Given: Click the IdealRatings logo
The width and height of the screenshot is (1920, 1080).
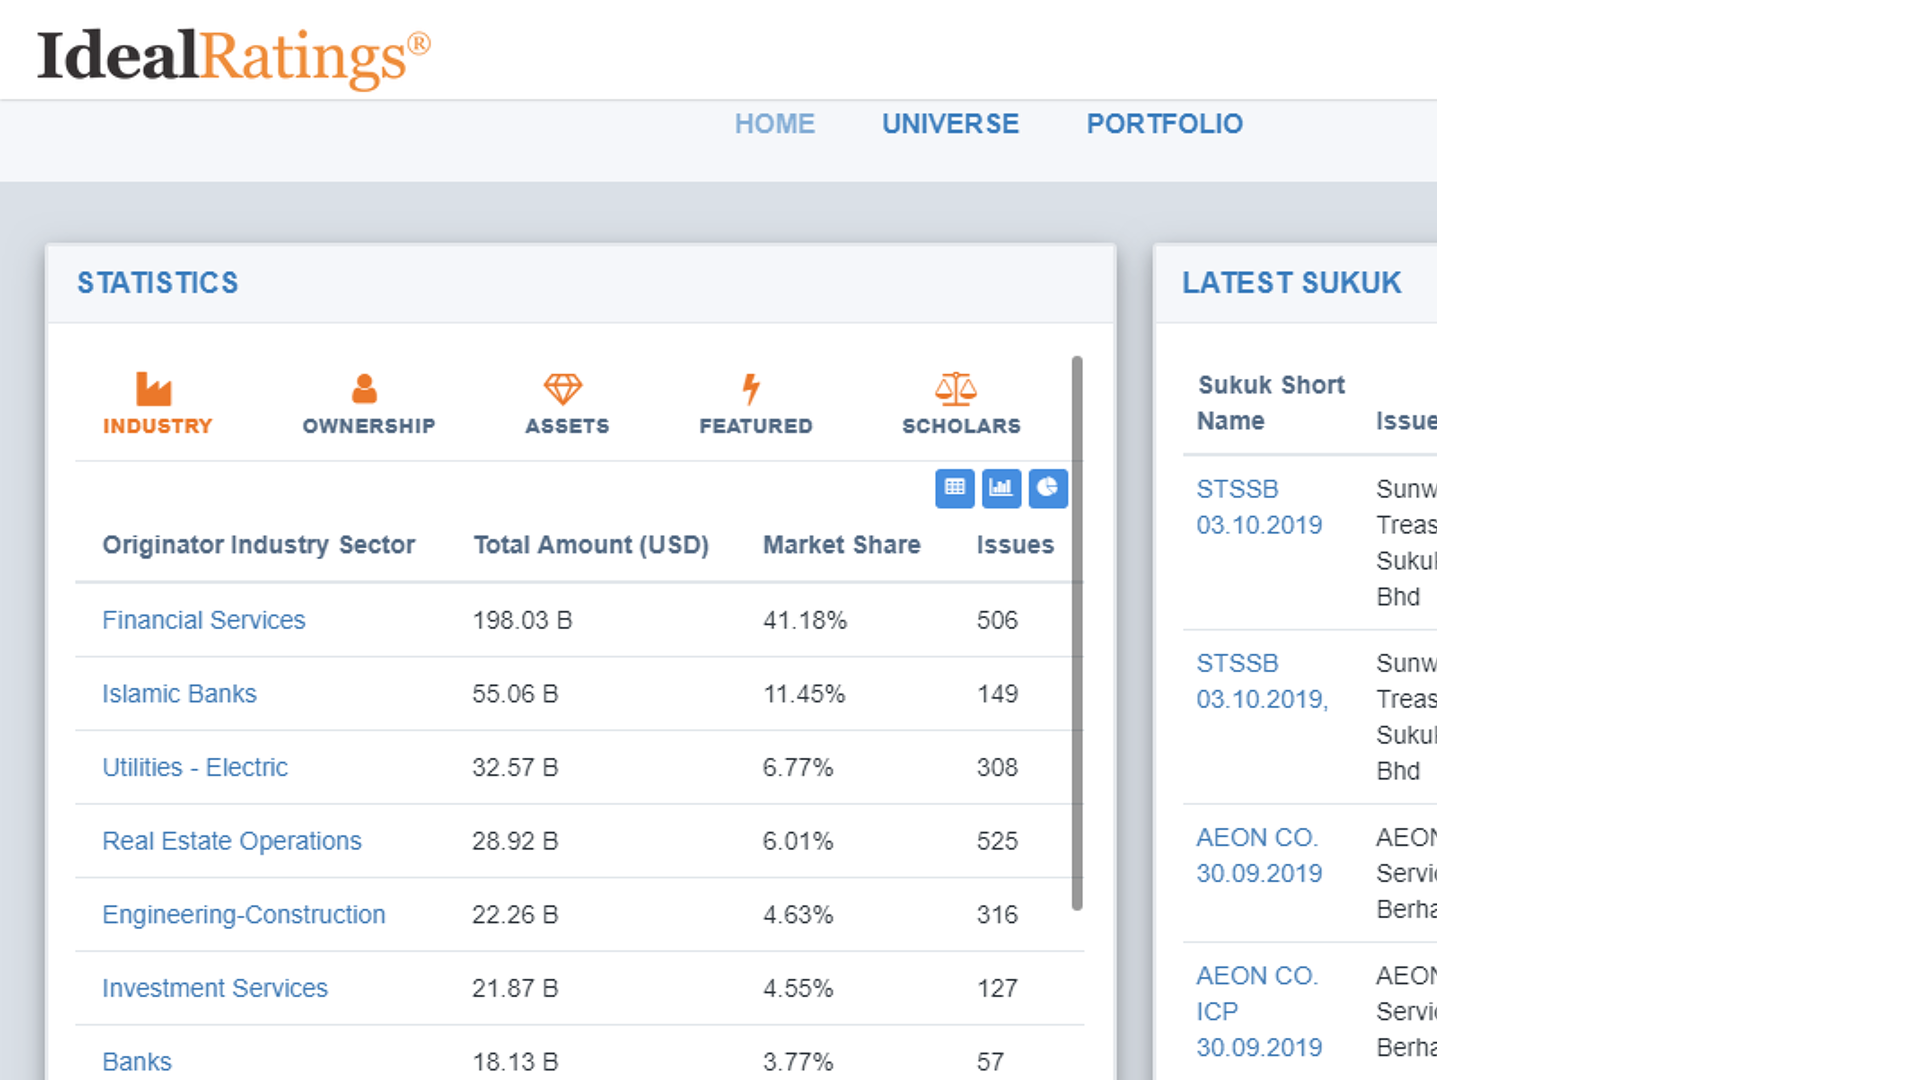Looking at the screenshot, I should tap(233, 56).
